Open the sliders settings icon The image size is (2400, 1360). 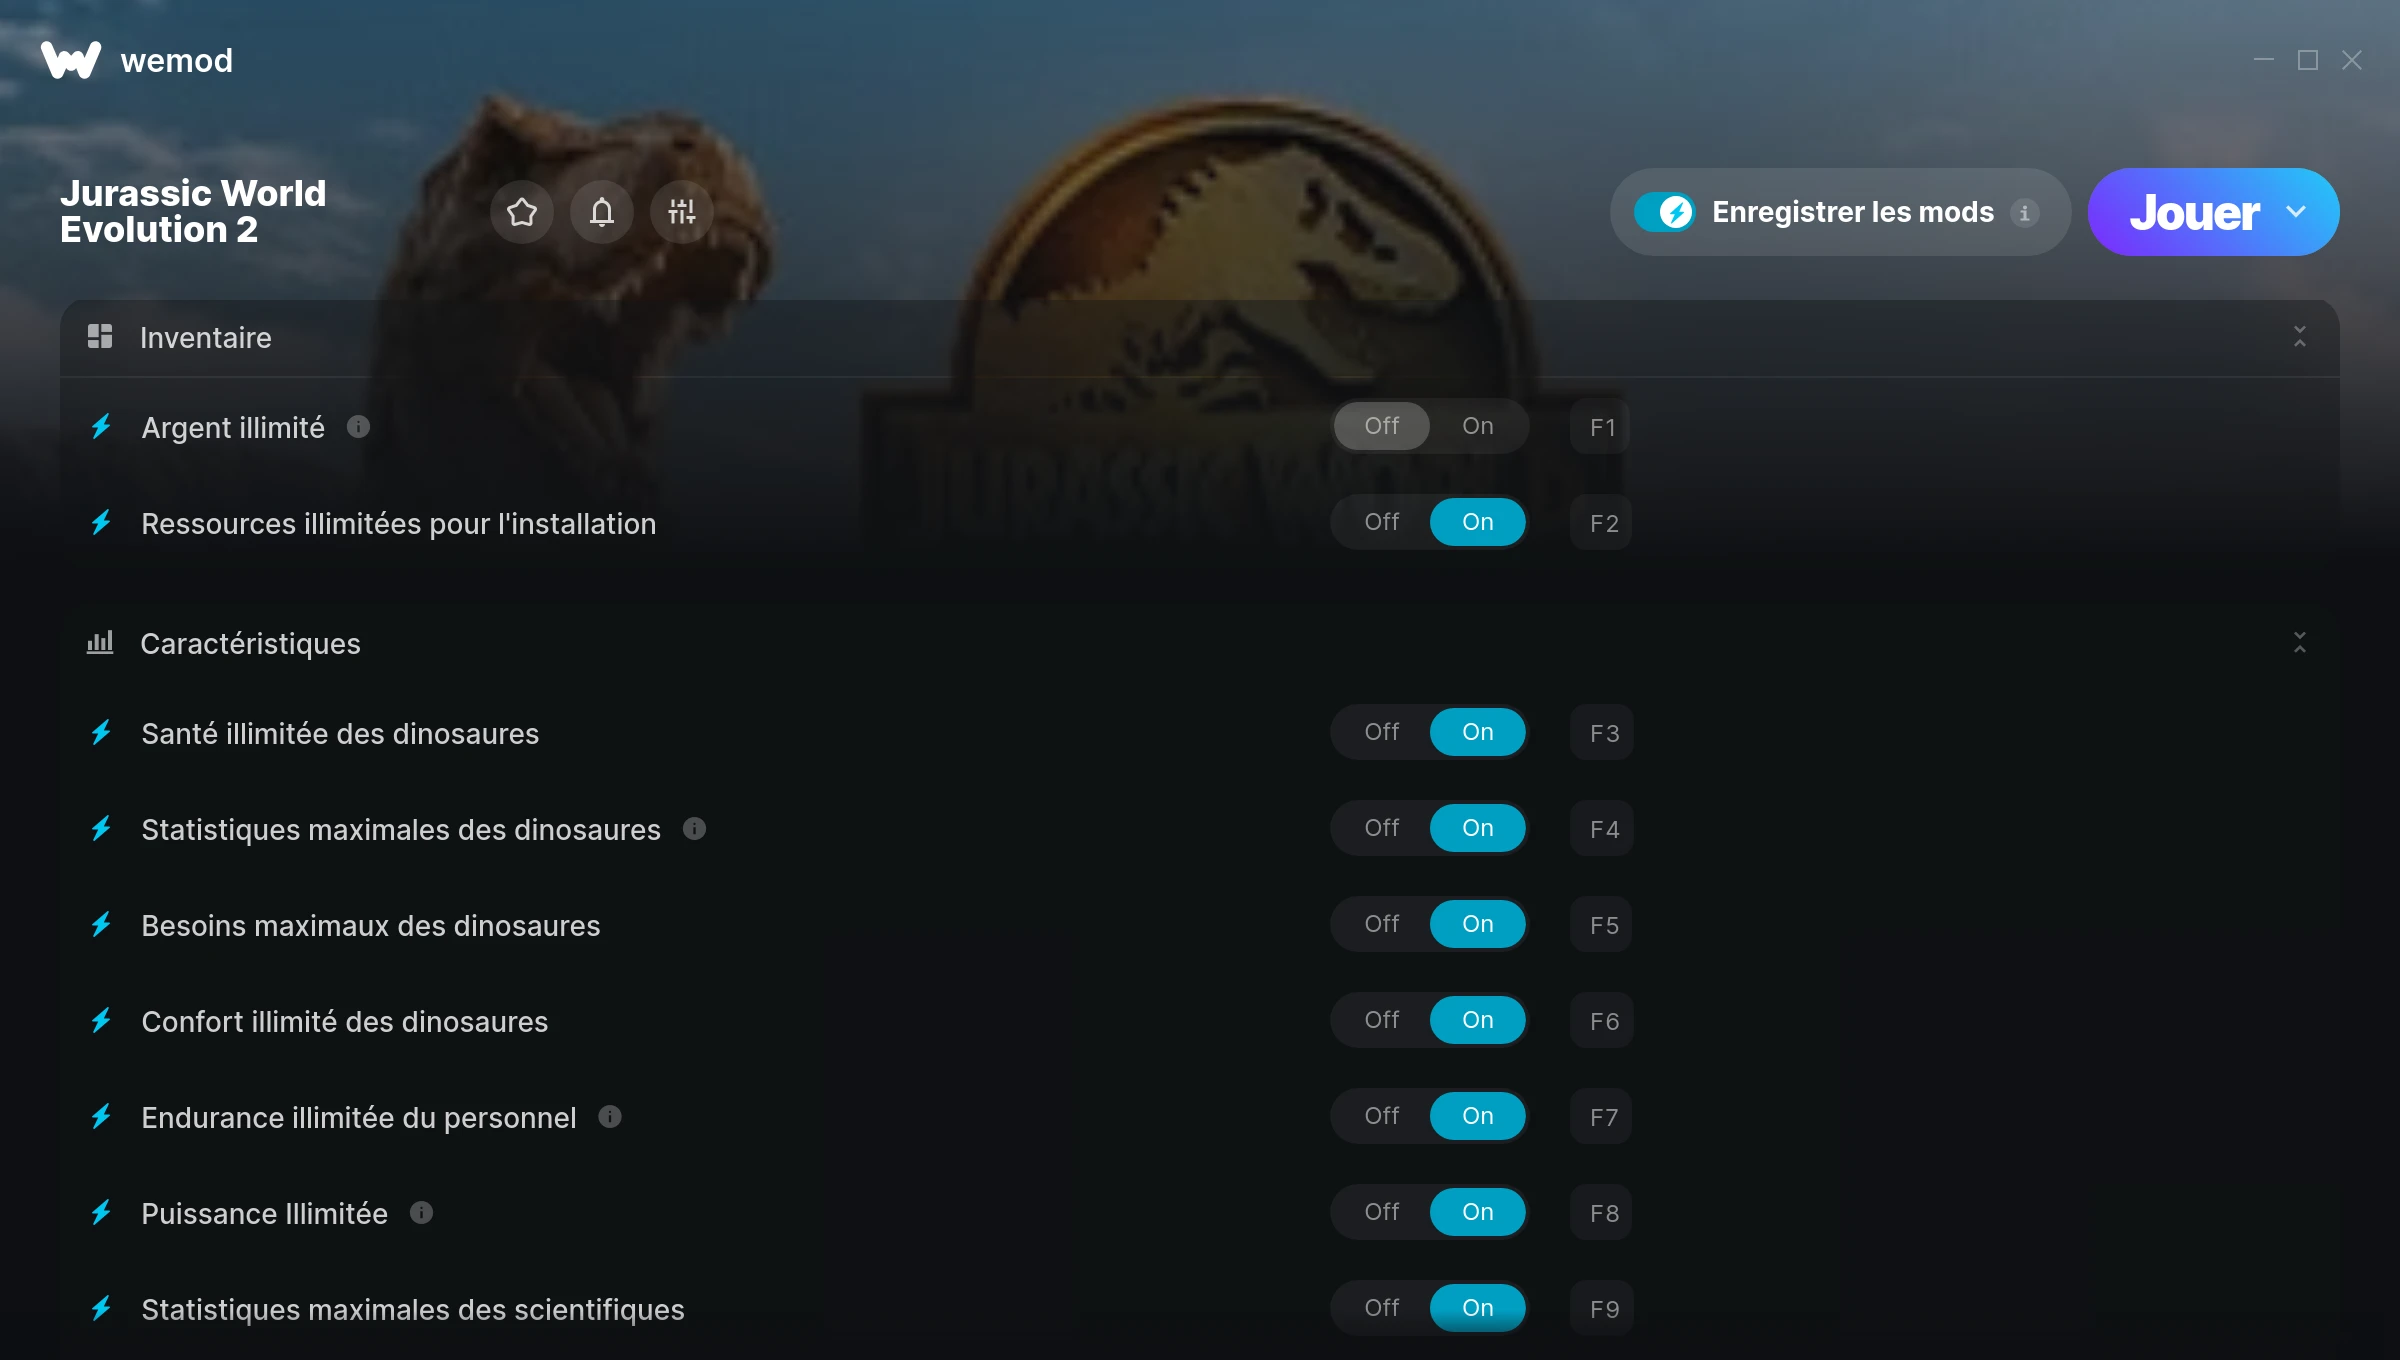coord(681,212)
